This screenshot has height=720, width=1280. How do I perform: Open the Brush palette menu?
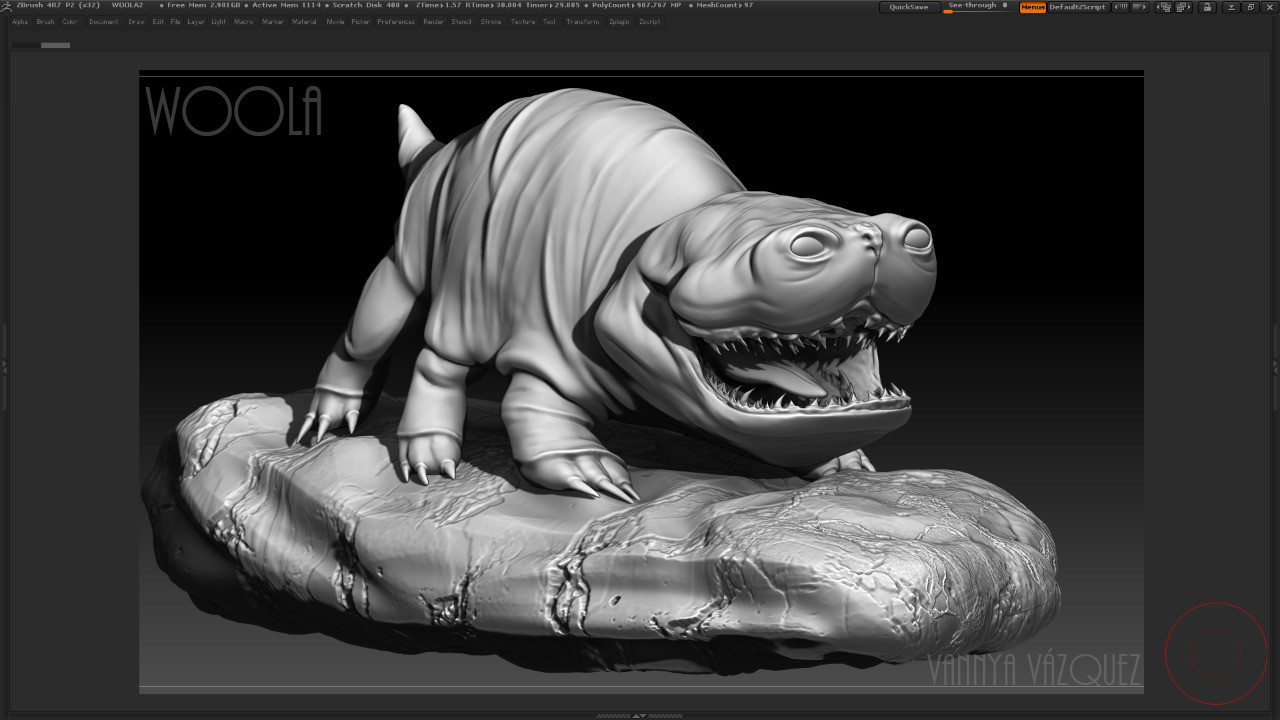(x=44, y=21)
